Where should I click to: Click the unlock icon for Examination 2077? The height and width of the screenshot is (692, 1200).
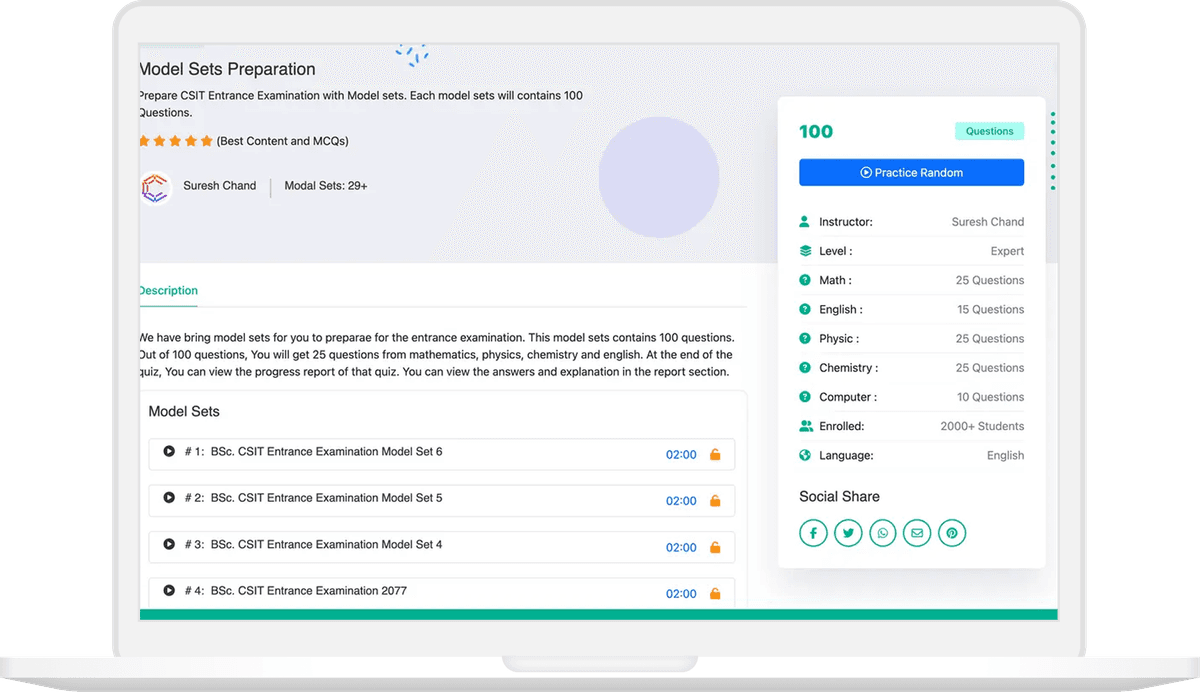[x=715, y=594]
